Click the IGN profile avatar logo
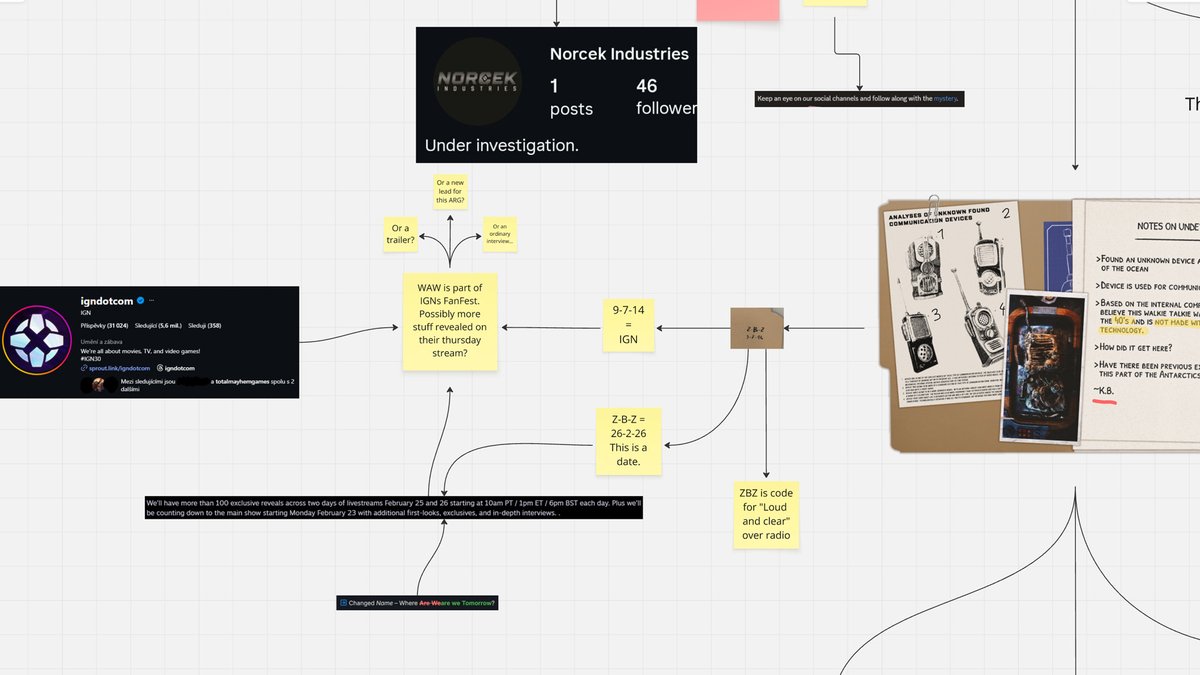 point(39,342)
